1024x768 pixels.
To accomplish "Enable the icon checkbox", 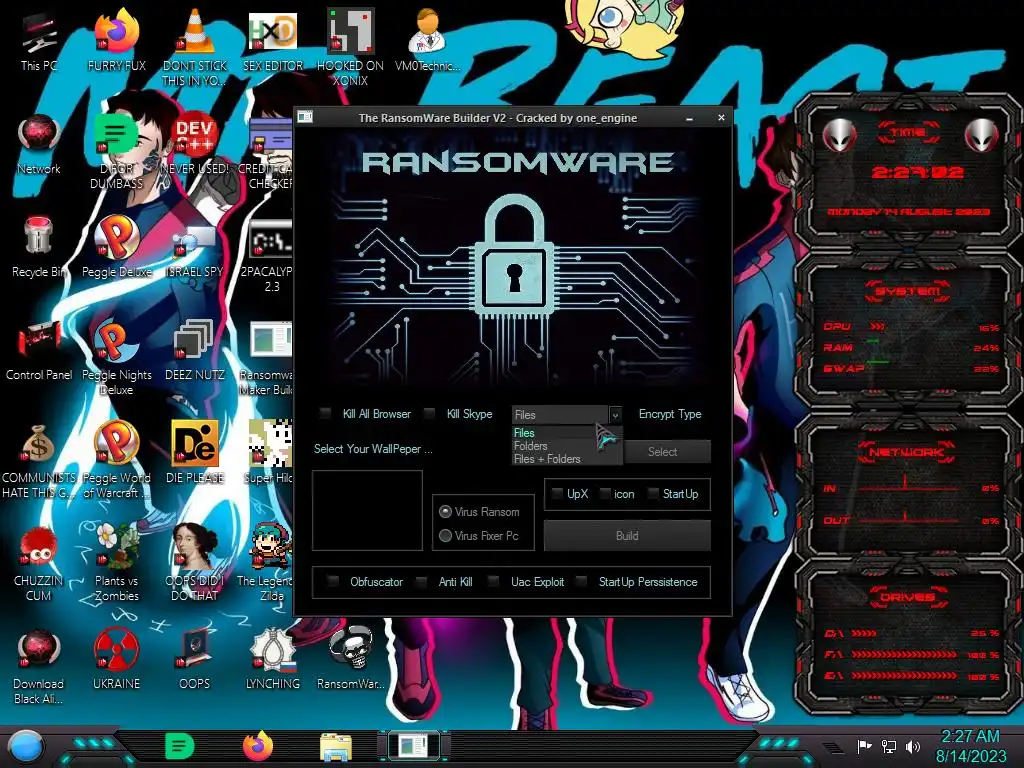I will point(605,494).
